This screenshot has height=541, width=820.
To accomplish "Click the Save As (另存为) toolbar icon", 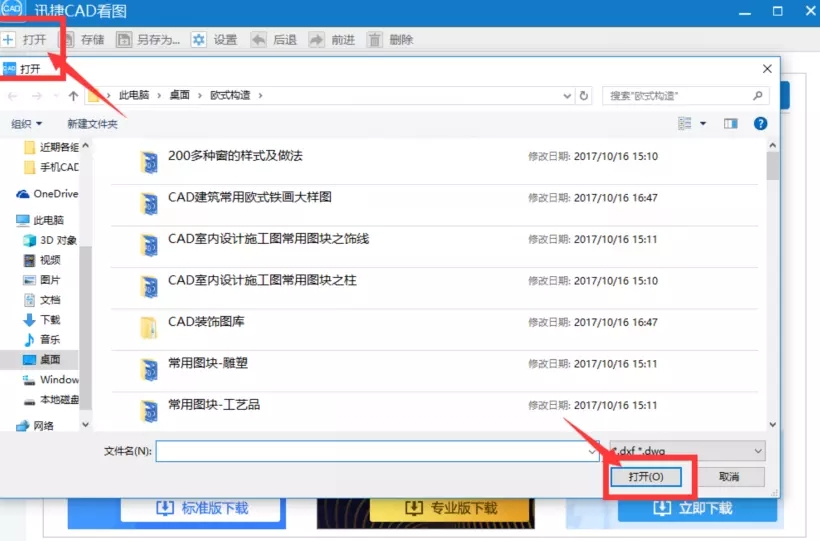I will pyautogui.click(x=125, y=40).
